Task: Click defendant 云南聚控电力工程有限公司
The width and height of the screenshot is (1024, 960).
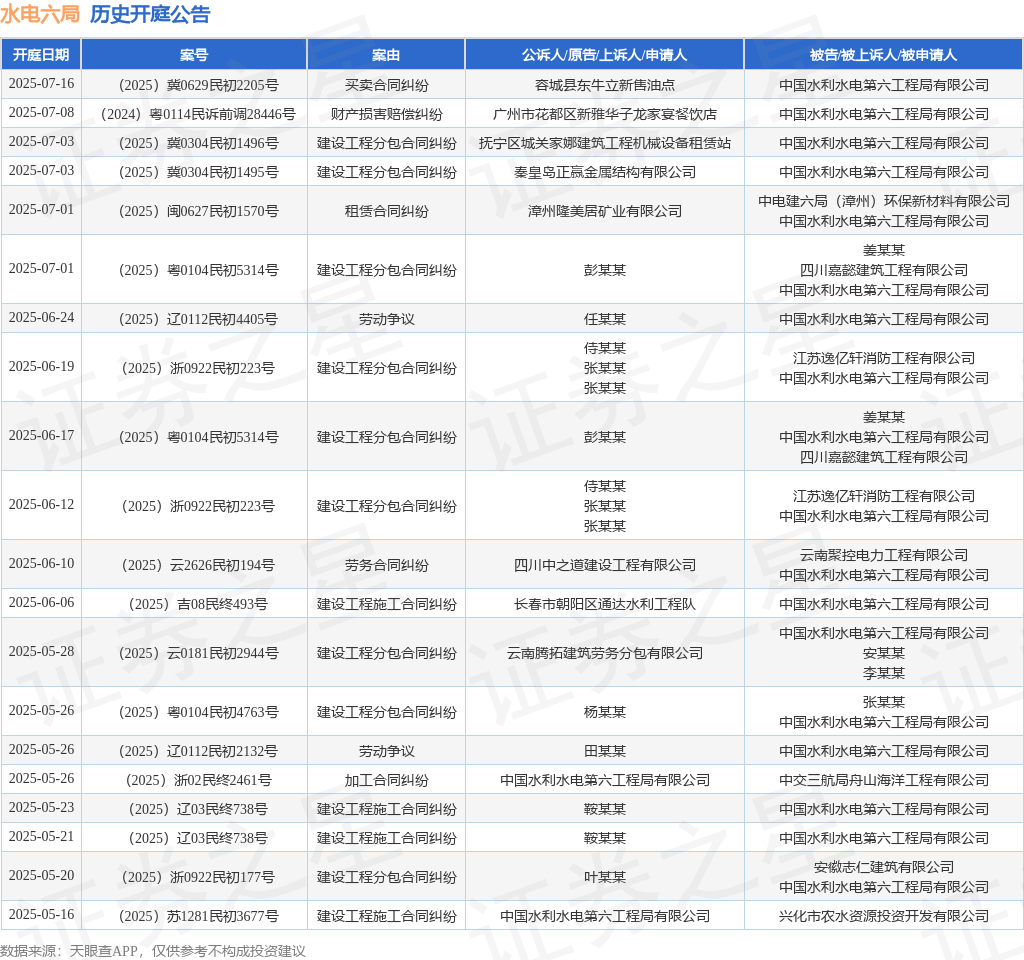Action: point(884,555)
